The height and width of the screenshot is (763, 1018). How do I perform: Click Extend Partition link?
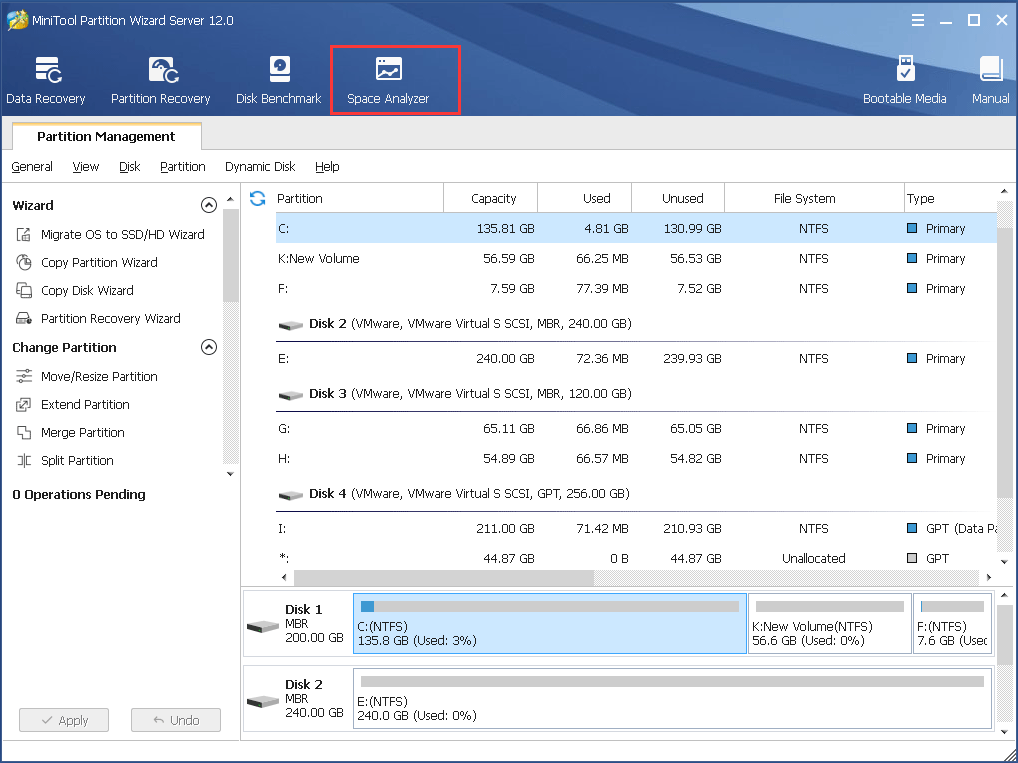85,405
